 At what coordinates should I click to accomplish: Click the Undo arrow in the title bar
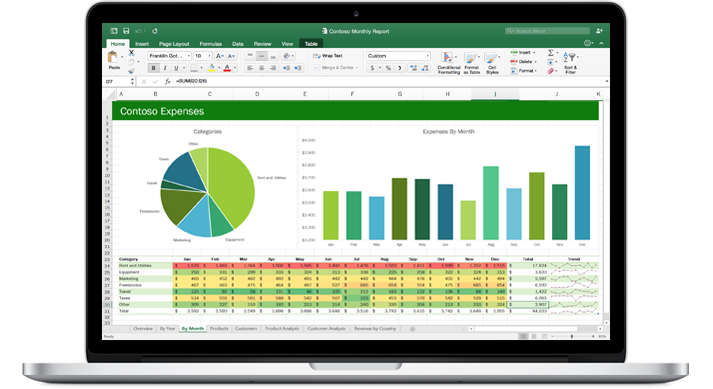point(138,31)
